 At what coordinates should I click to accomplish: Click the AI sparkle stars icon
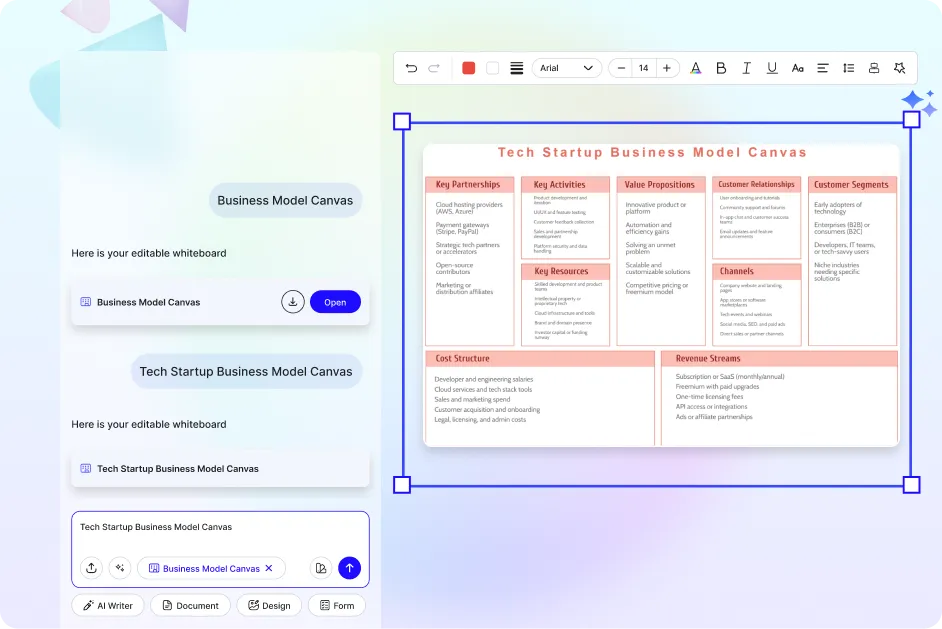tap(919, 102)
